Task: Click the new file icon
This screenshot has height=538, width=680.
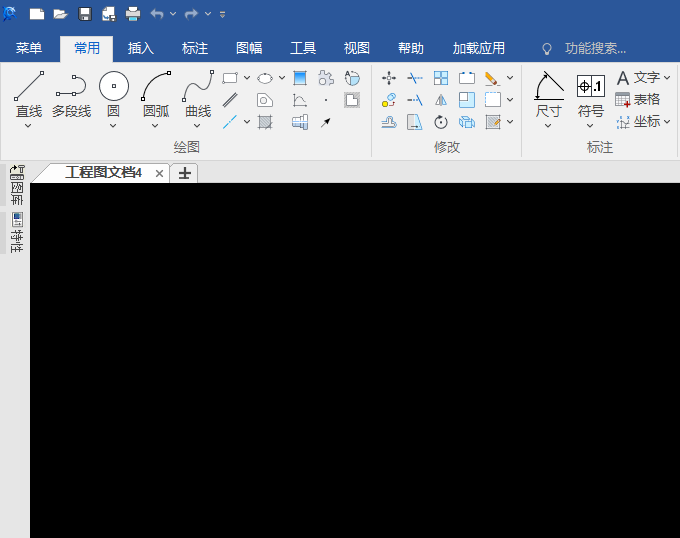Action: point(37,14)
